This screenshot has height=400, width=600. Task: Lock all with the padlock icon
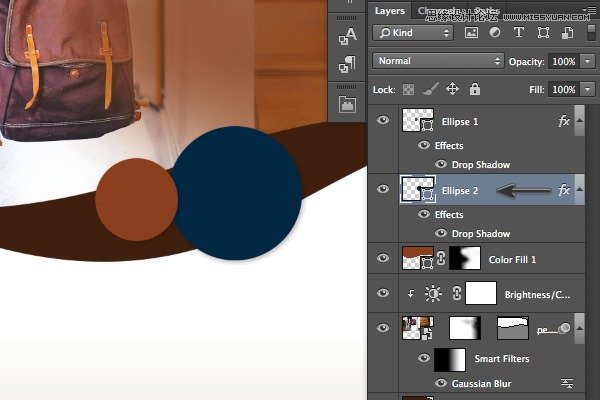pyautogui.click(x=475, y=90)
